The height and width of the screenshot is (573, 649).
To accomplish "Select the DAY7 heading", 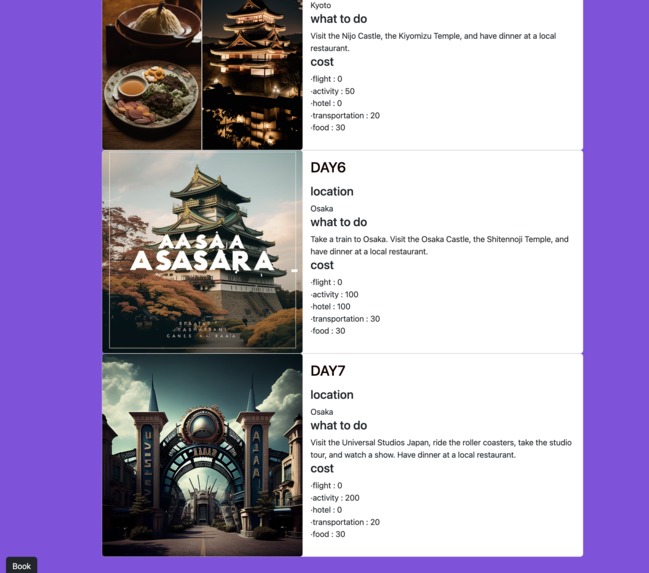I will [327, 371].
